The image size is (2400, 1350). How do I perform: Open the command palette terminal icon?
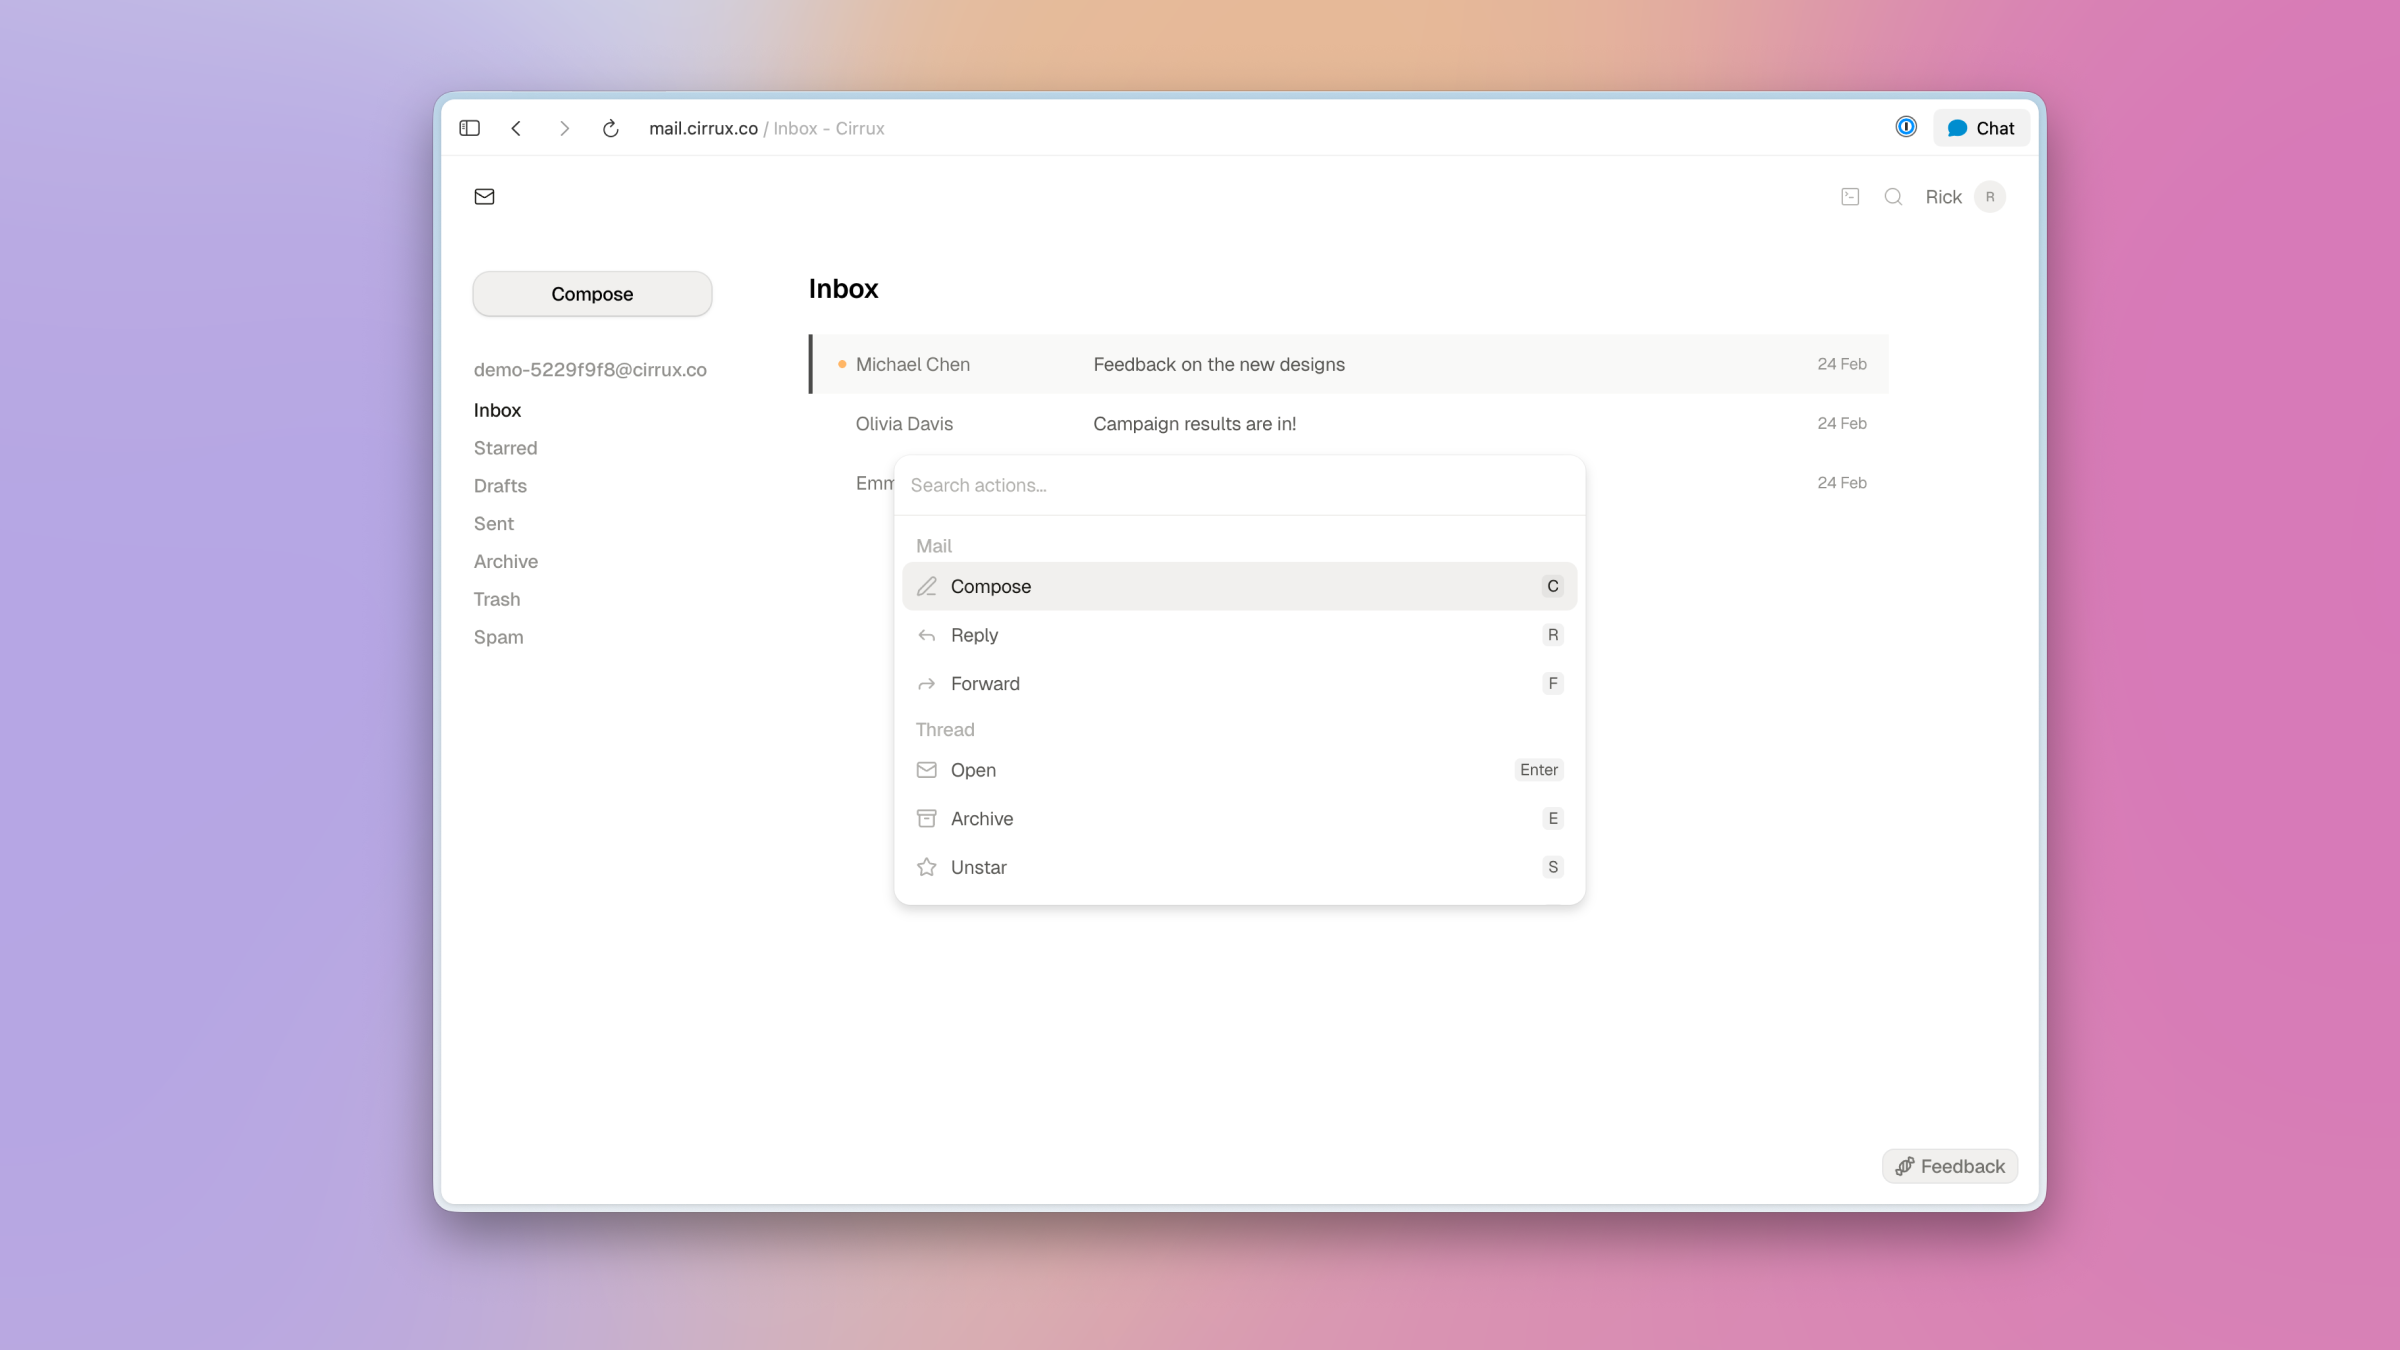click(1850, 197)
